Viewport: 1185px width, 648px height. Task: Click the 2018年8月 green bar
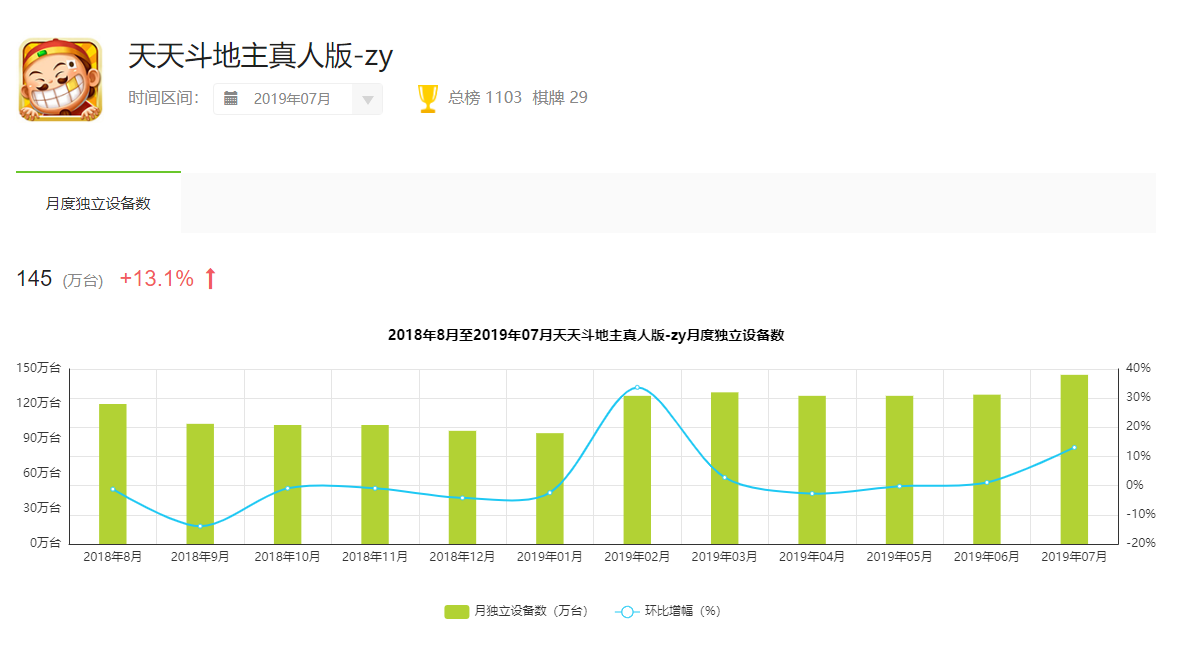click(113, 474)
